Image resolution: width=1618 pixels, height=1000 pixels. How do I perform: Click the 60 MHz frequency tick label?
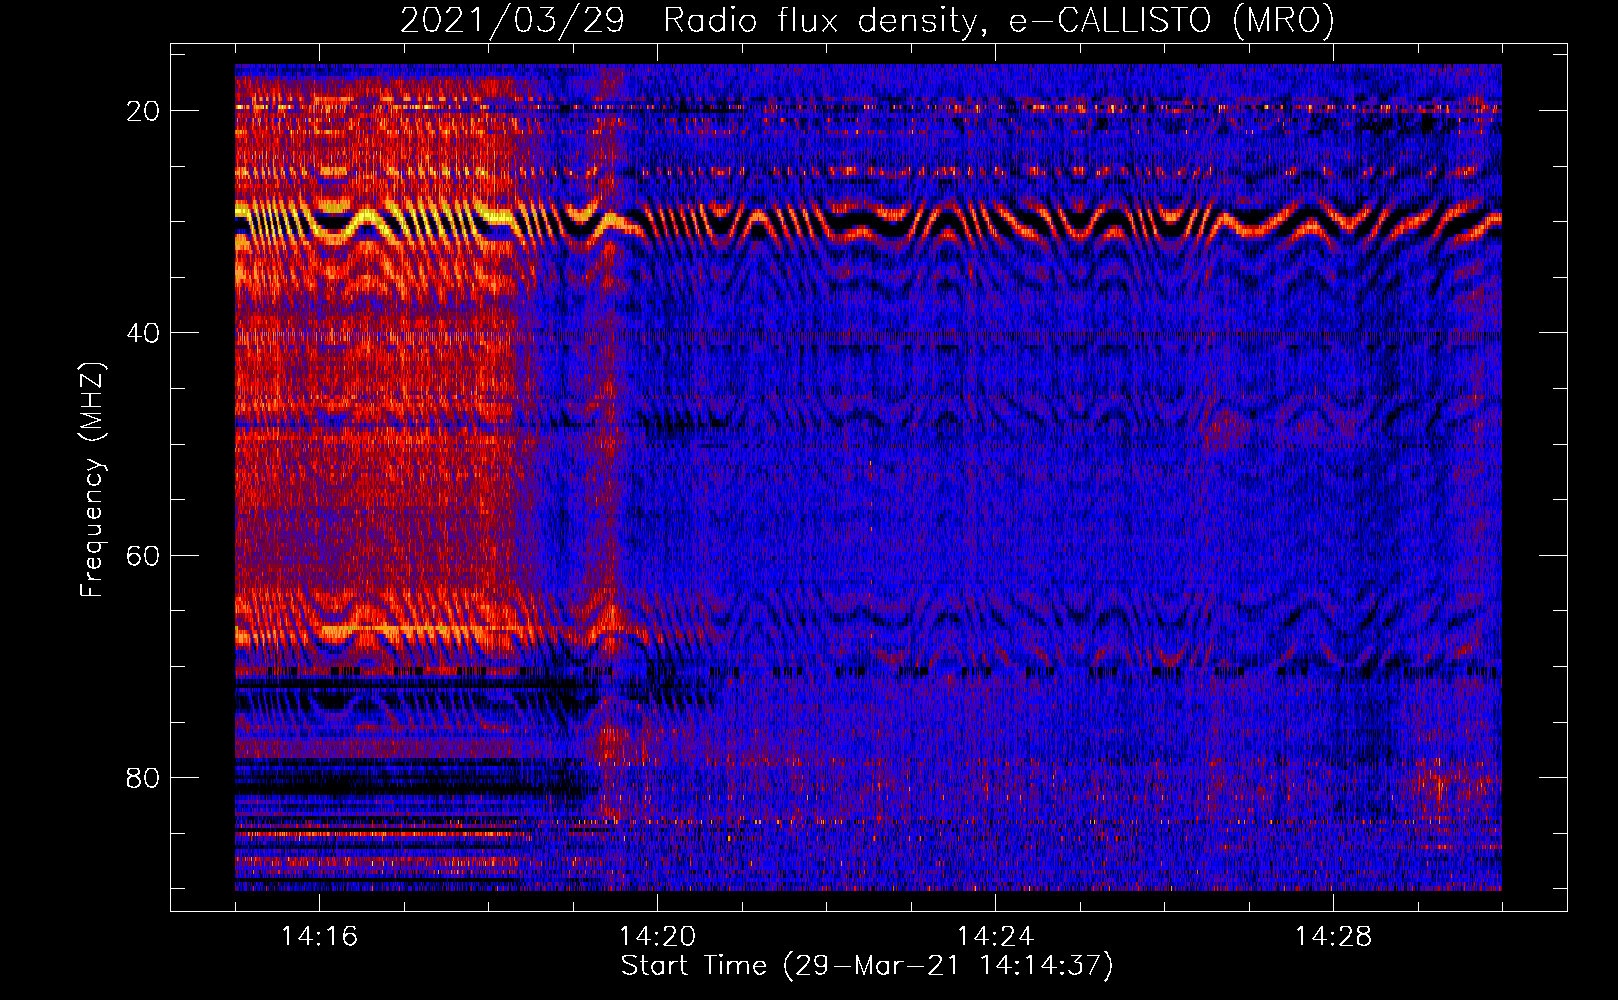coord(143,555)
